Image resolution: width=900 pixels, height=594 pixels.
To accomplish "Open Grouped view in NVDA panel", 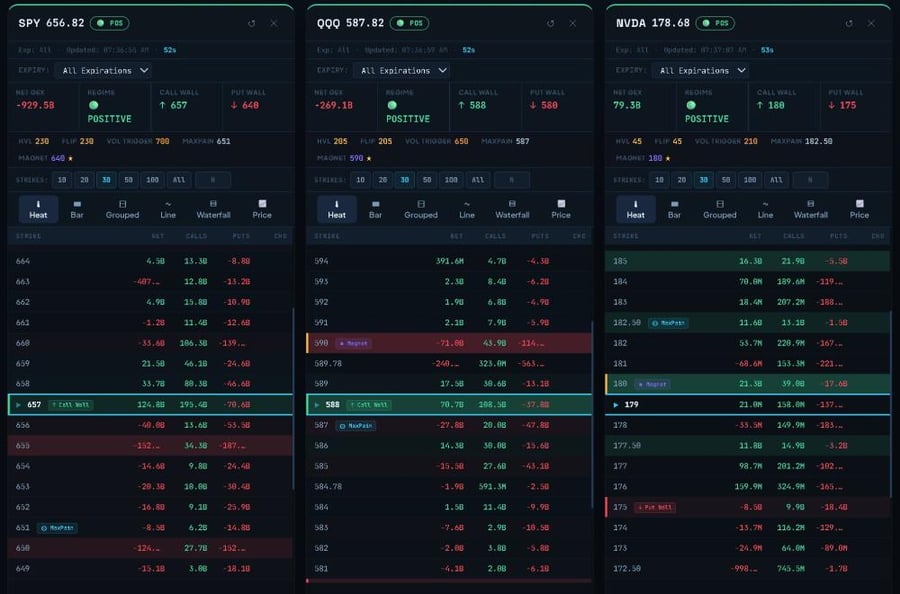I will 720,209.
